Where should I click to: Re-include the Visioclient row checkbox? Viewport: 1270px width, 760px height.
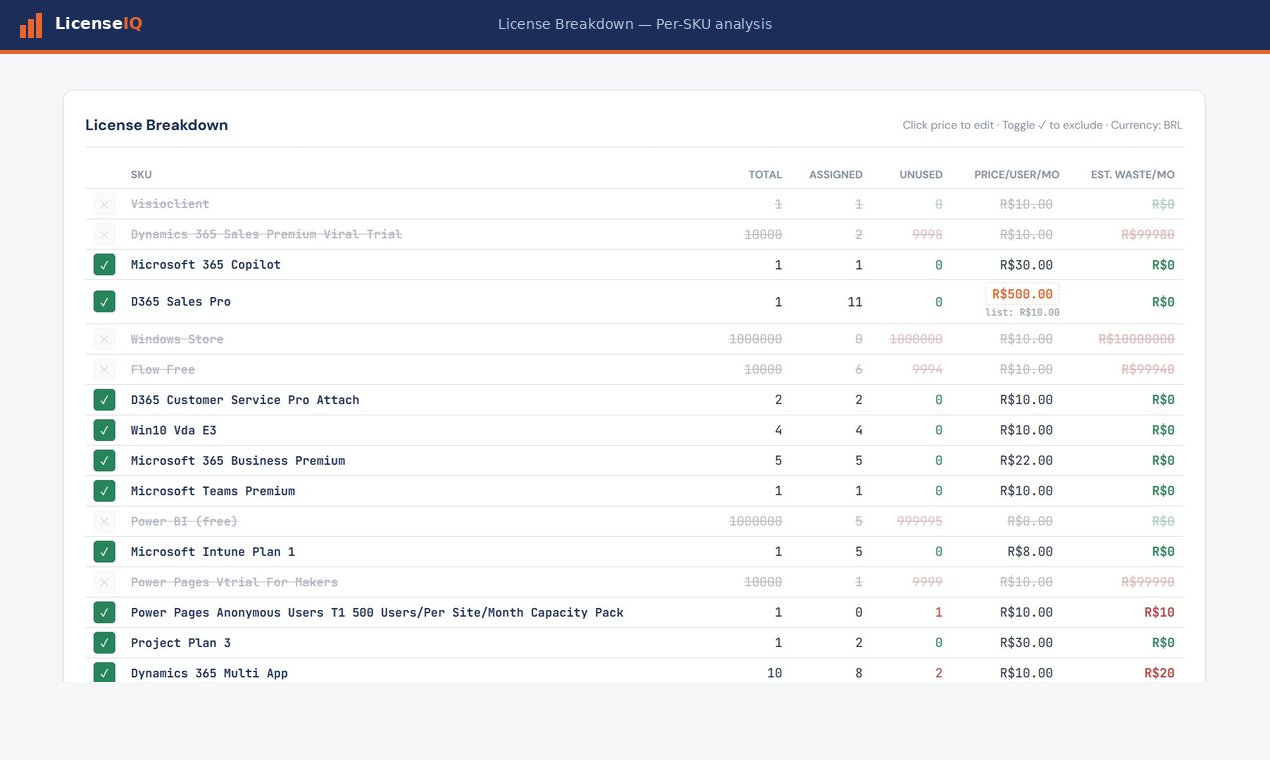coord(104,204)
